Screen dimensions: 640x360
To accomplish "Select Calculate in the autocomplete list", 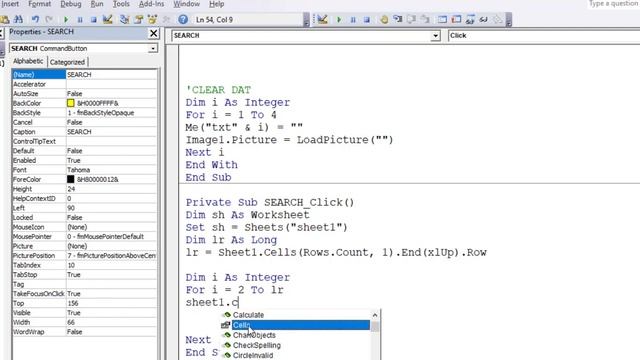I will (x=248, y=315).
